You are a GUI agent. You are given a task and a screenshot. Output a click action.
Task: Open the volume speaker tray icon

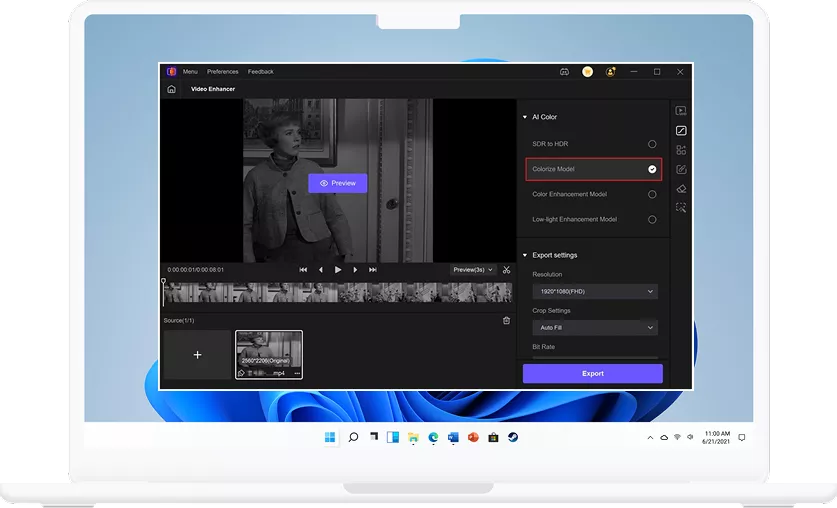tap(690, 437)
